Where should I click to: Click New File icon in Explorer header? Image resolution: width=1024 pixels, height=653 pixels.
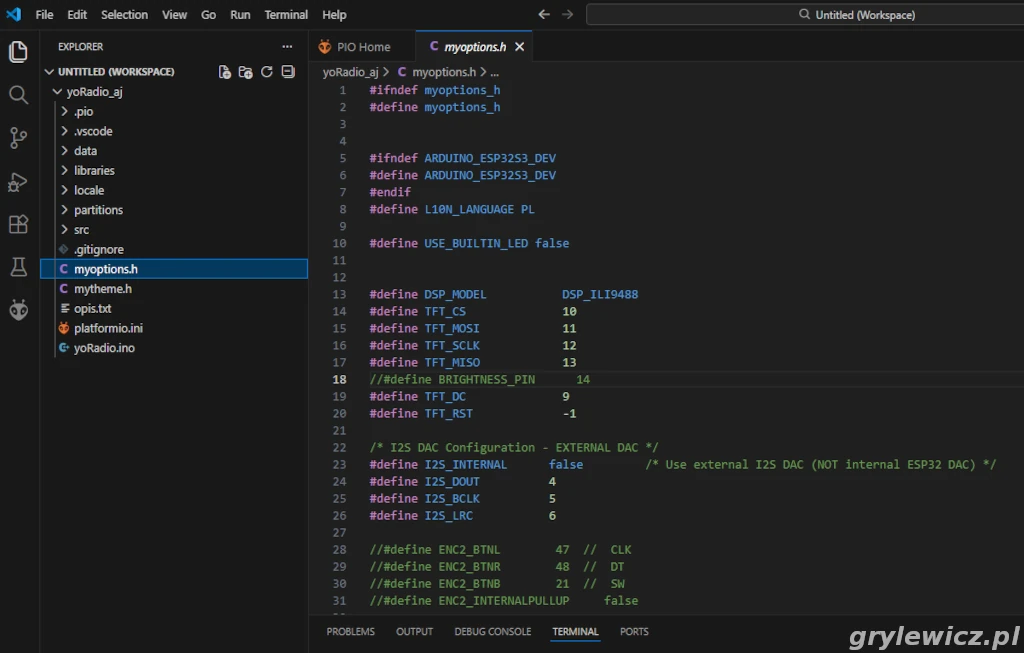click(x=225, y=72)
